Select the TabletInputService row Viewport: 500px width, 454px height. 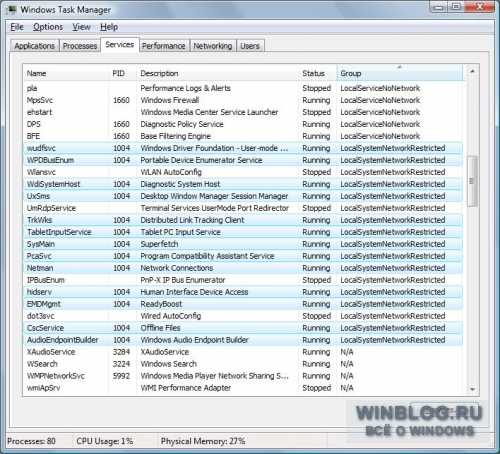click(x=243, y=232)
